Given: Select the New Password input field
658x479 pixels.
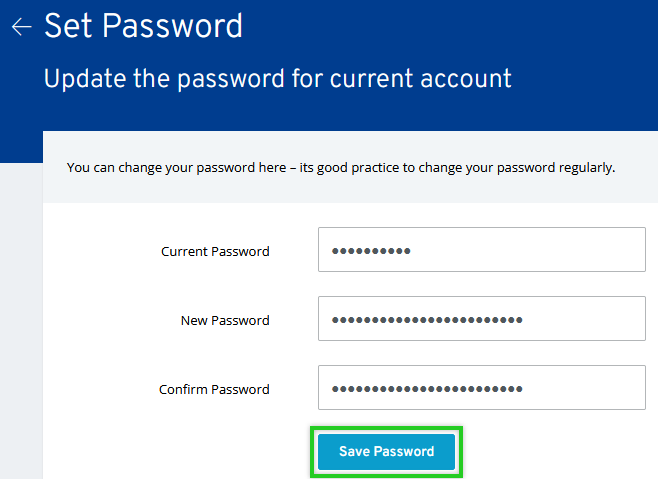Looking at the screenshot, I should (x=481, y=319).
